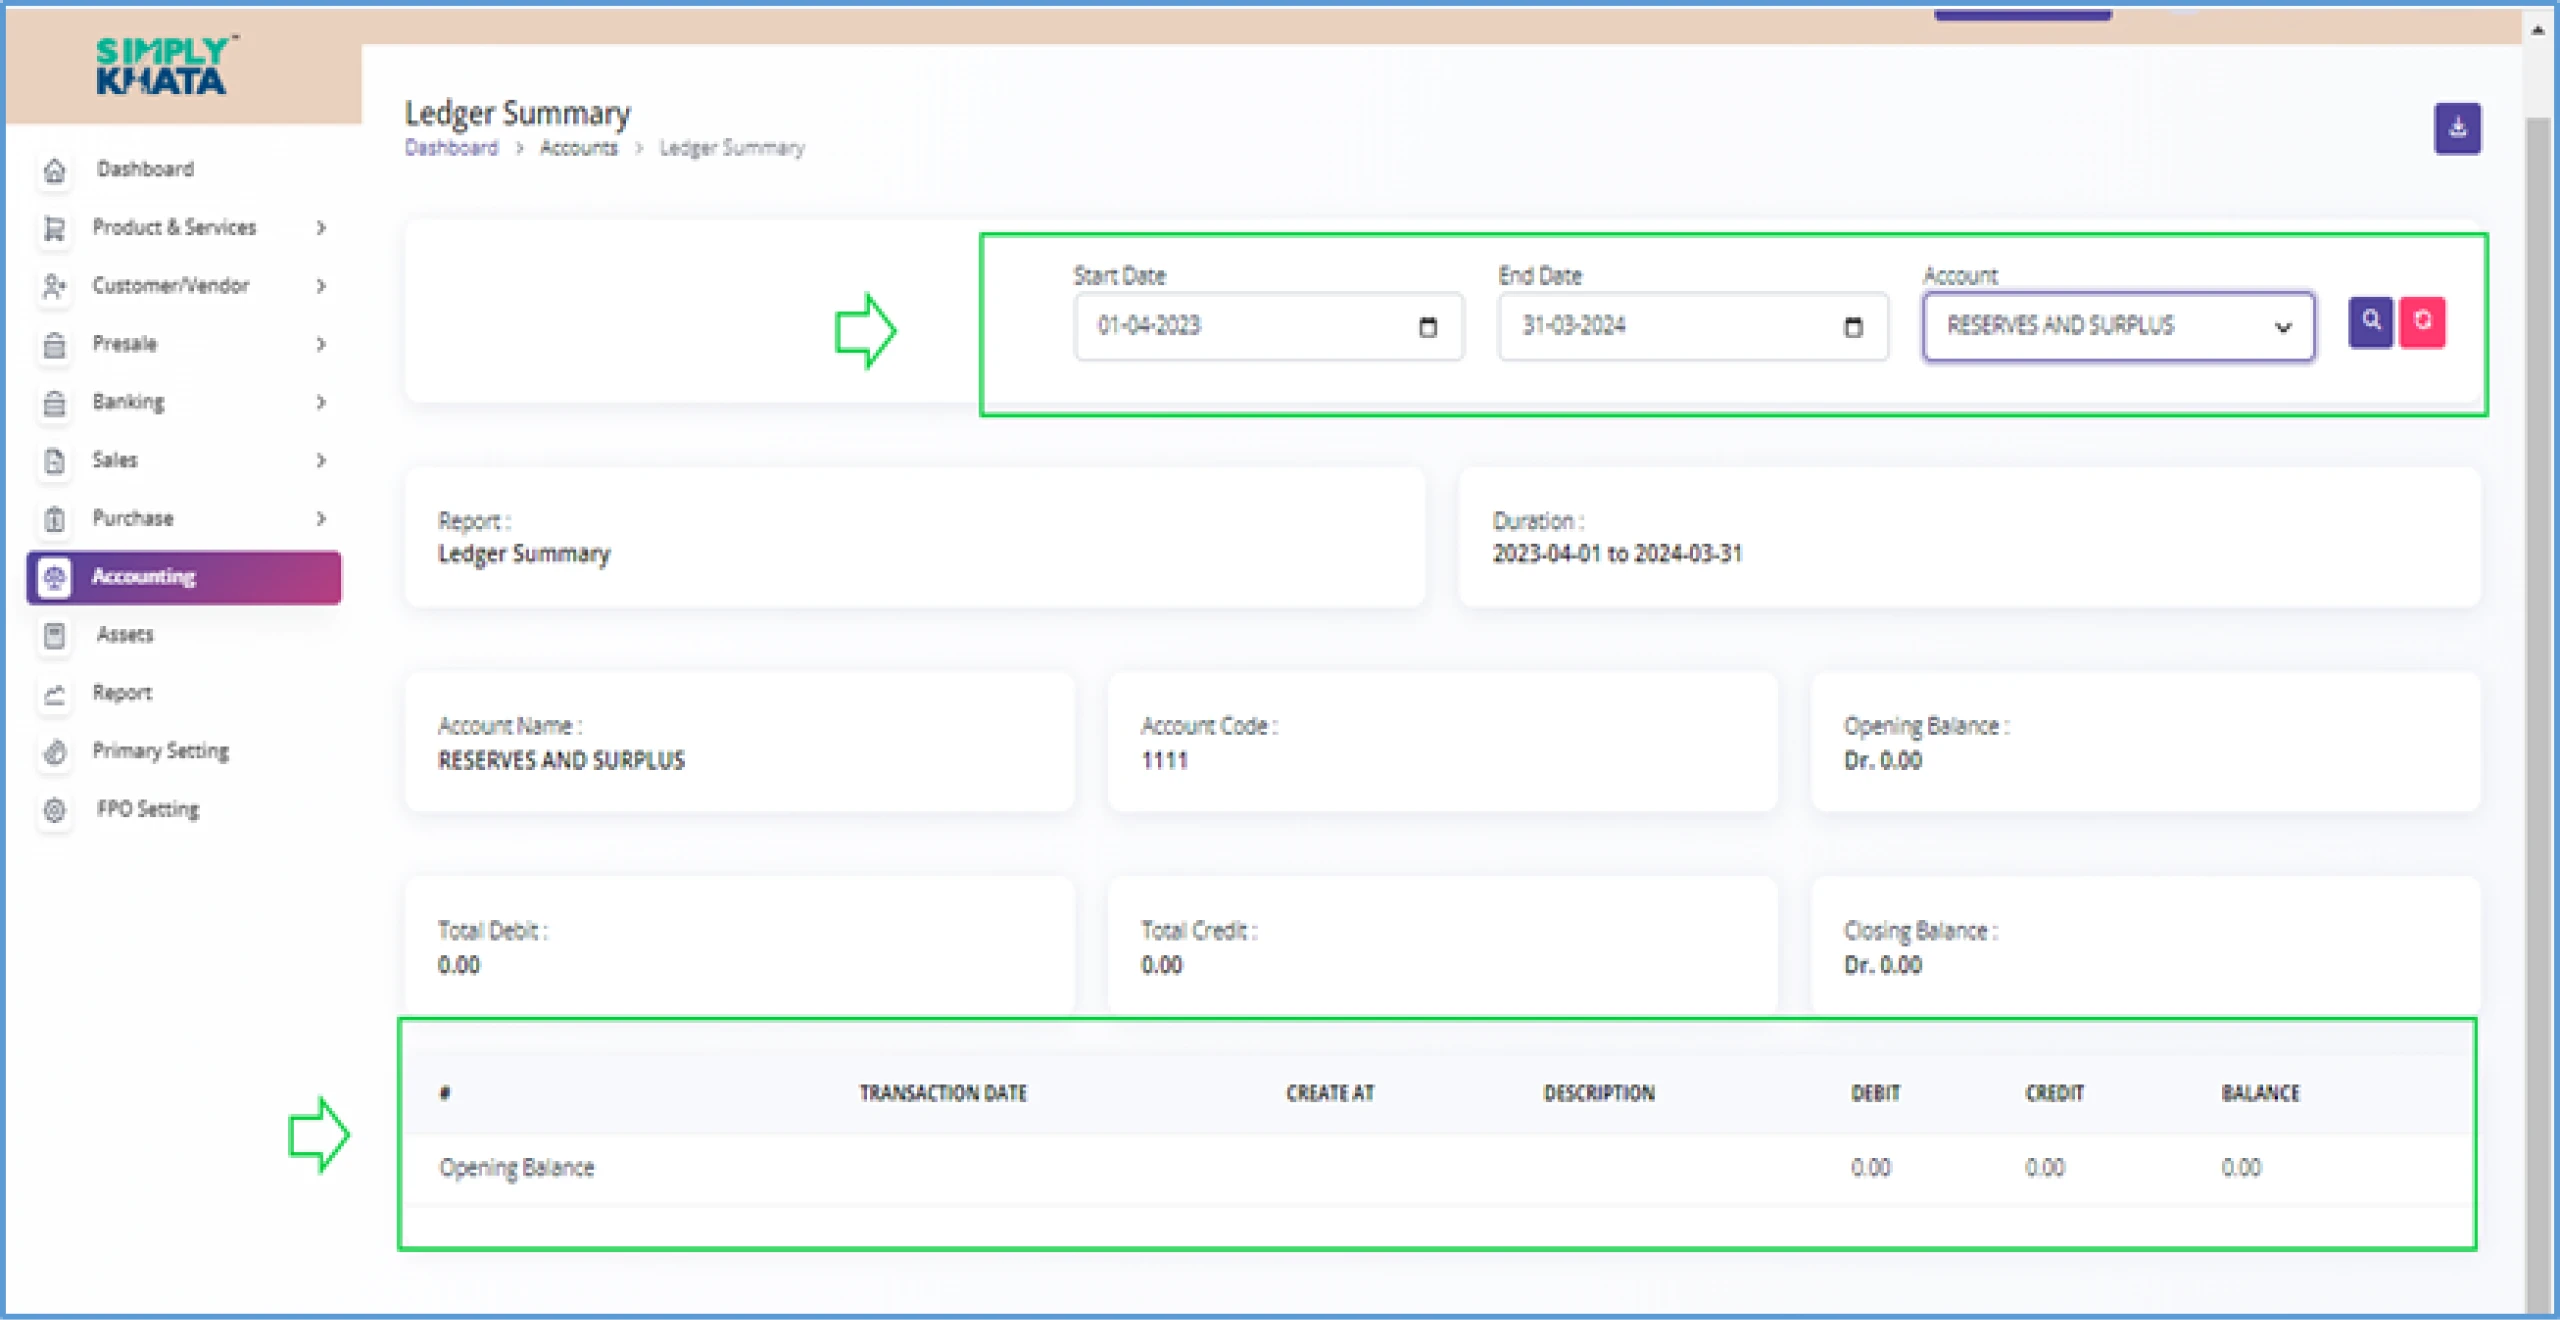Click the Start Date input field
Screen dimensions: 2560x1320
(x=1257, y=325)
